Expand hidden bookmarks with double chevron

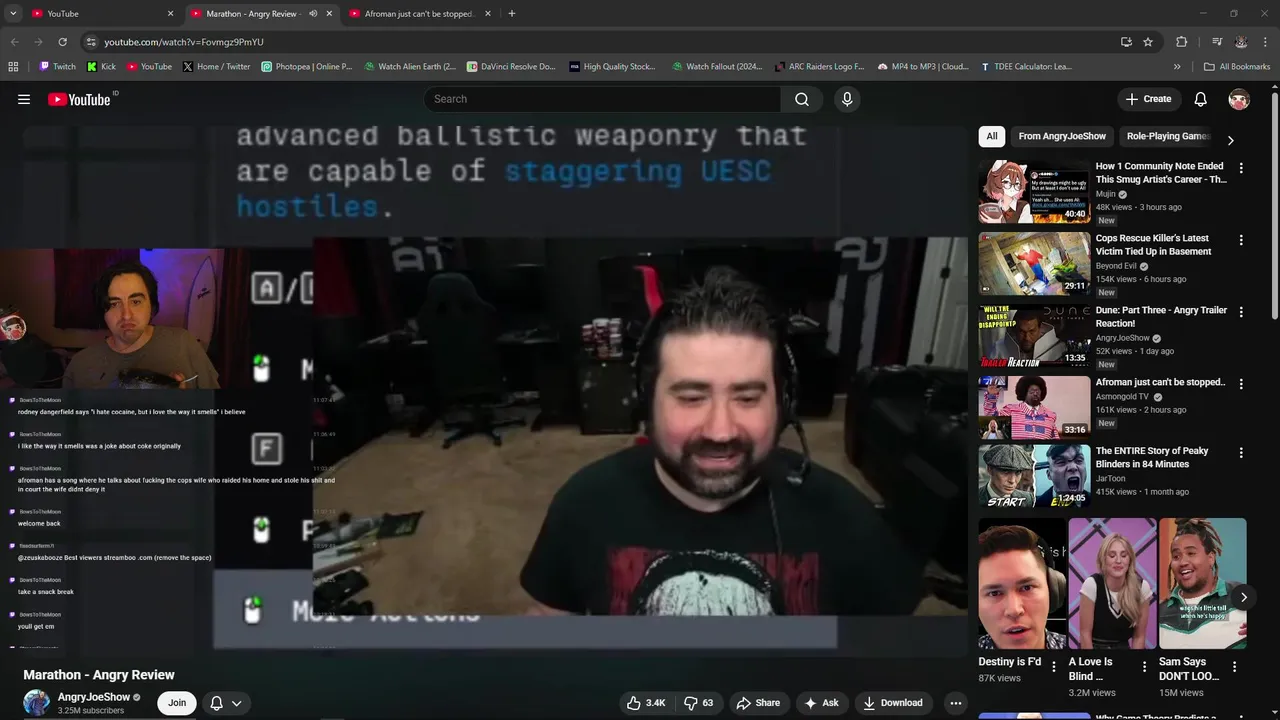tap(1177, 67)
